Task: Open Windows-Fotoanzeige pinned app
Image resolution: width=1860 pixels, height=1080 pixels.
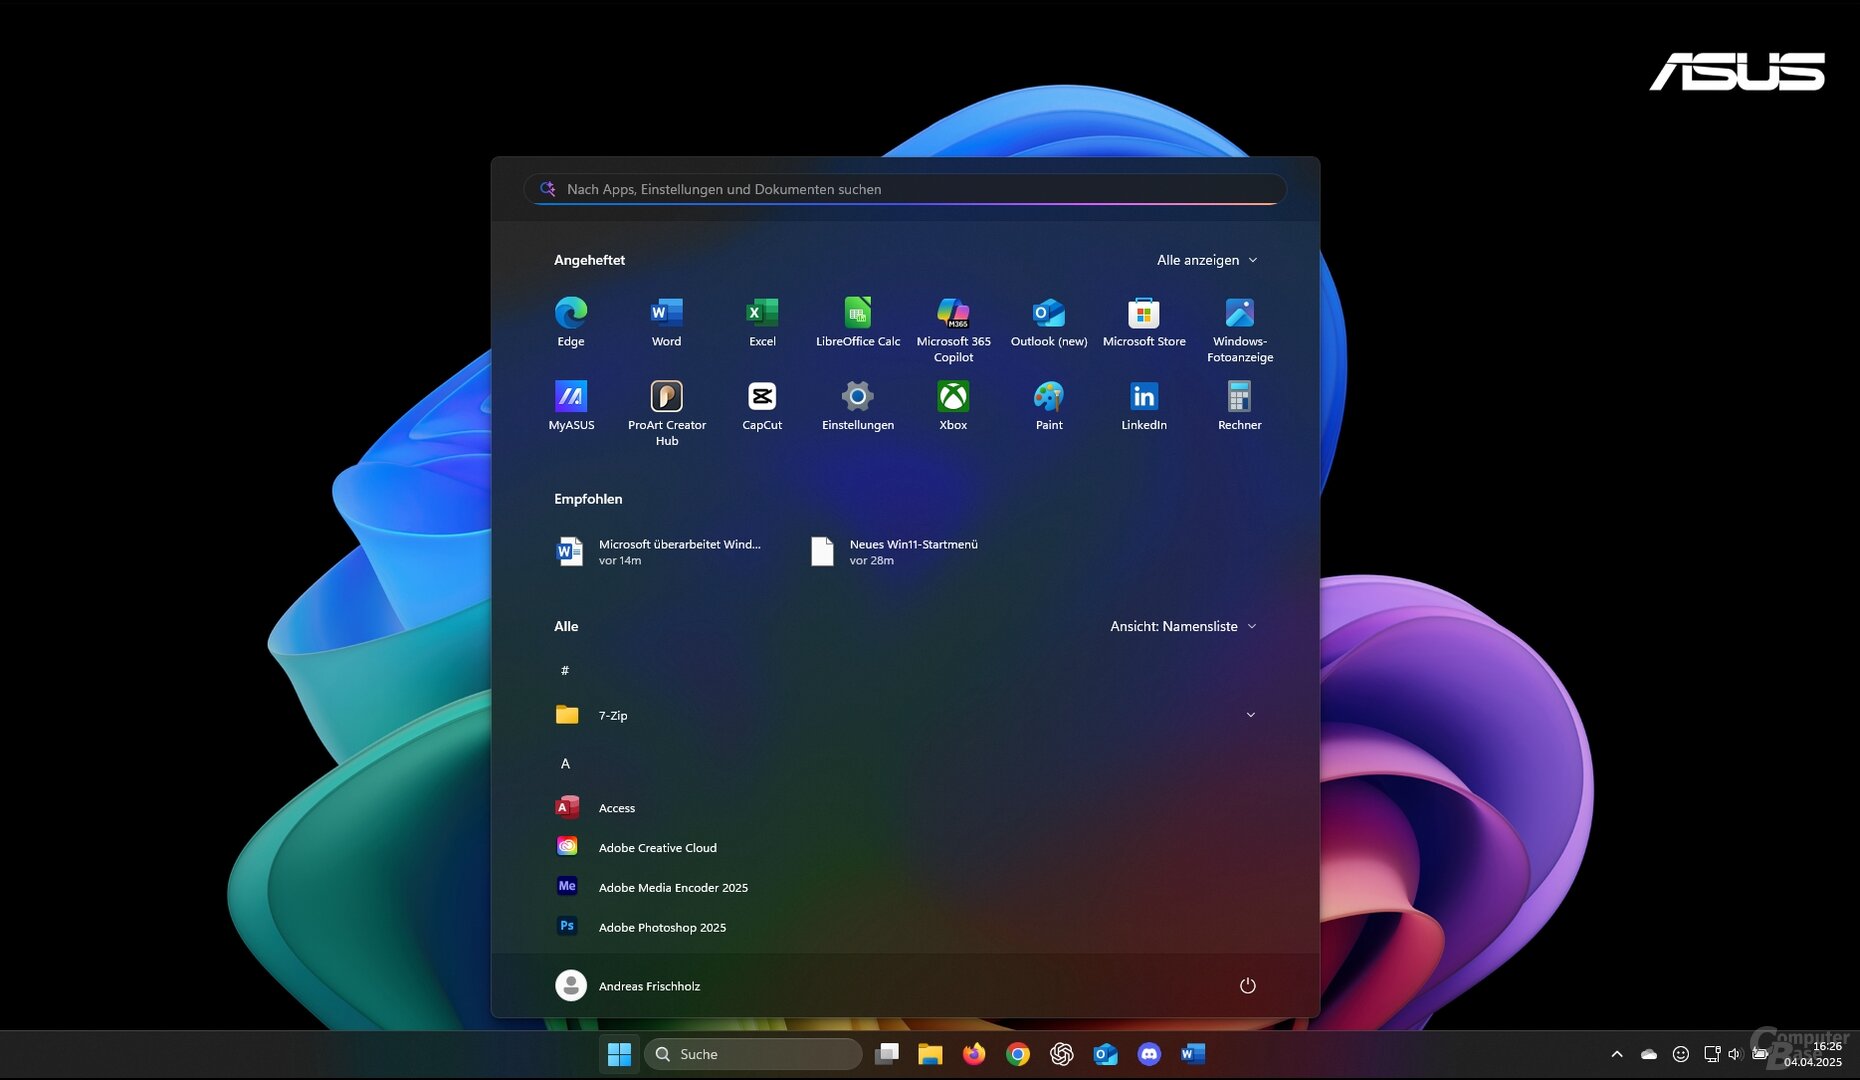Action: click(x=1240, y=330)
